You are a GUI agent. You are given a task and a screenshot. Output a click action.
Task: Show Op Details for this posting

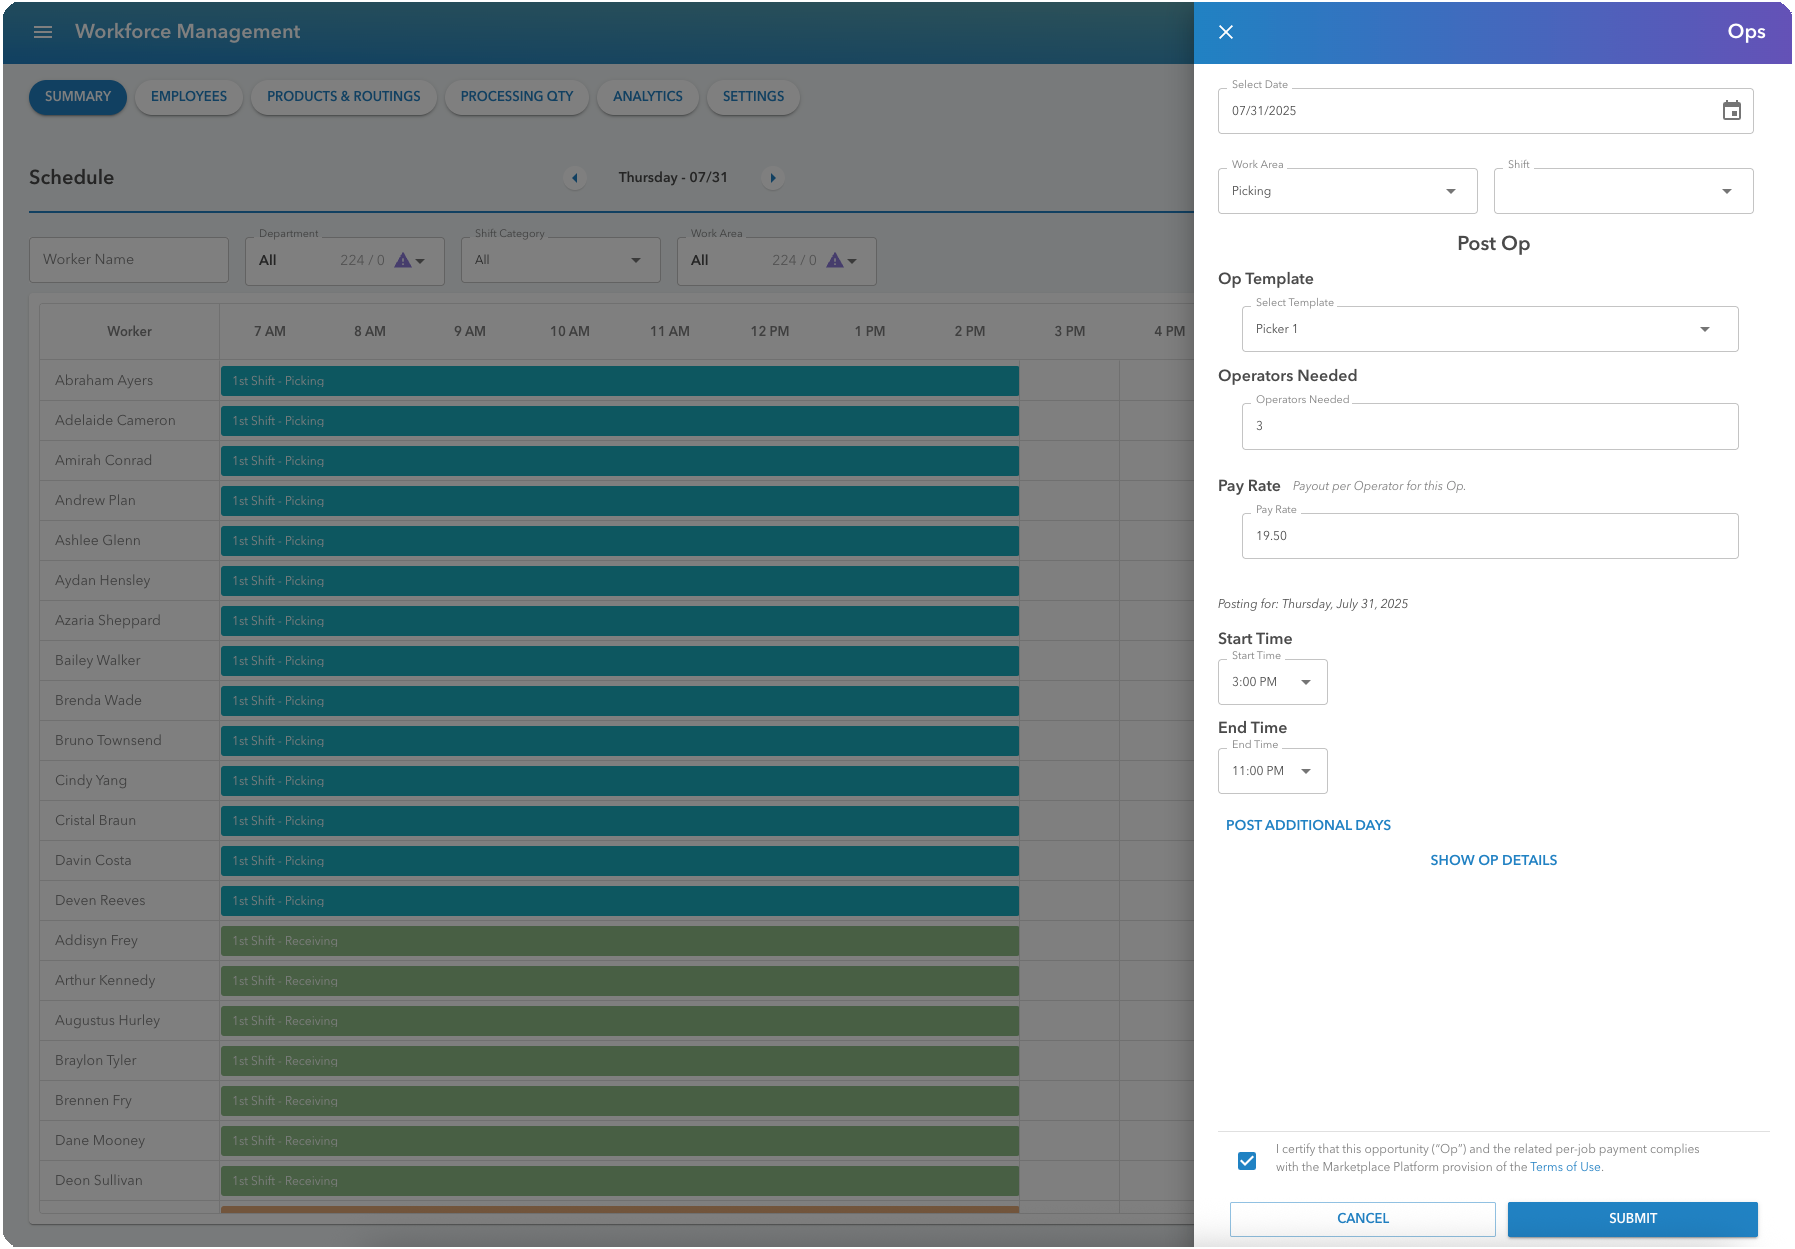pyautogui.click(x=1493, y=859)
